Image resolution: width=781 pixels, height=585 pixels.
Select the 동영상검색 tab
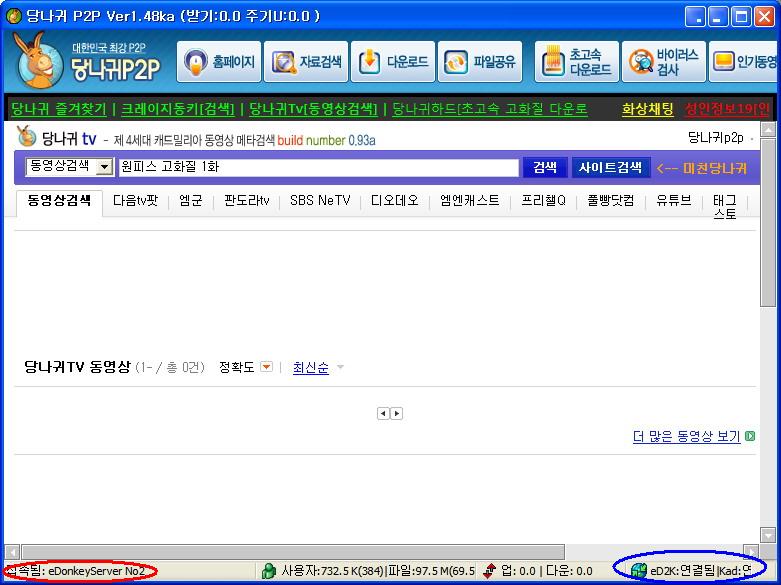pyautogui.click(x=59, y=201)
